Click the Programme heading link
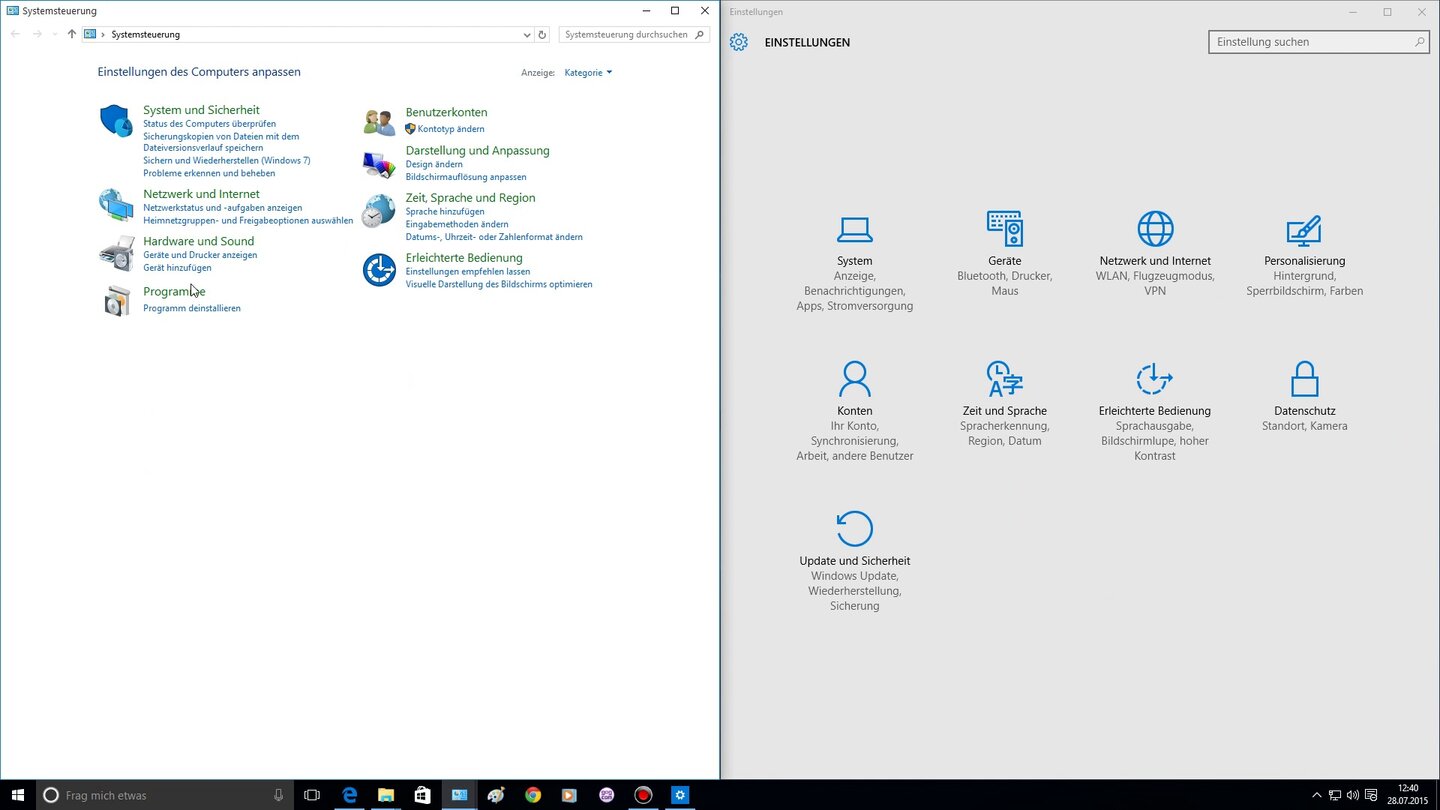The width and height of the screenshot is (1440, 810). coord(174,291)
